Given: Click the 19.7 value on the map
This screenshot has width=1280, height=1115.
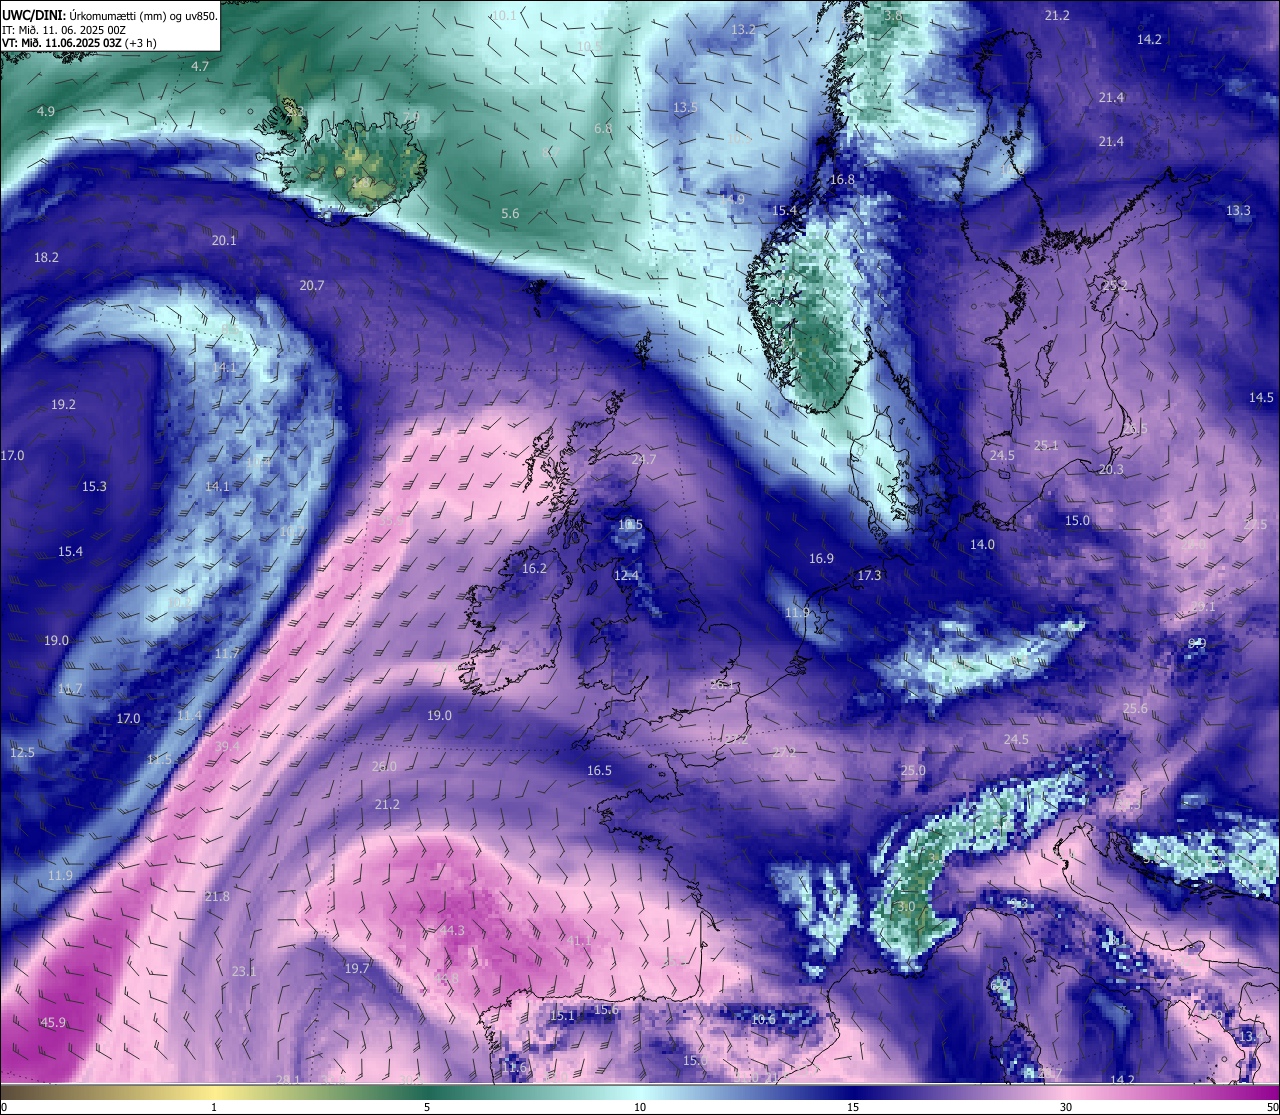Looking at the screenshot, I should click(x=357, y=968).
